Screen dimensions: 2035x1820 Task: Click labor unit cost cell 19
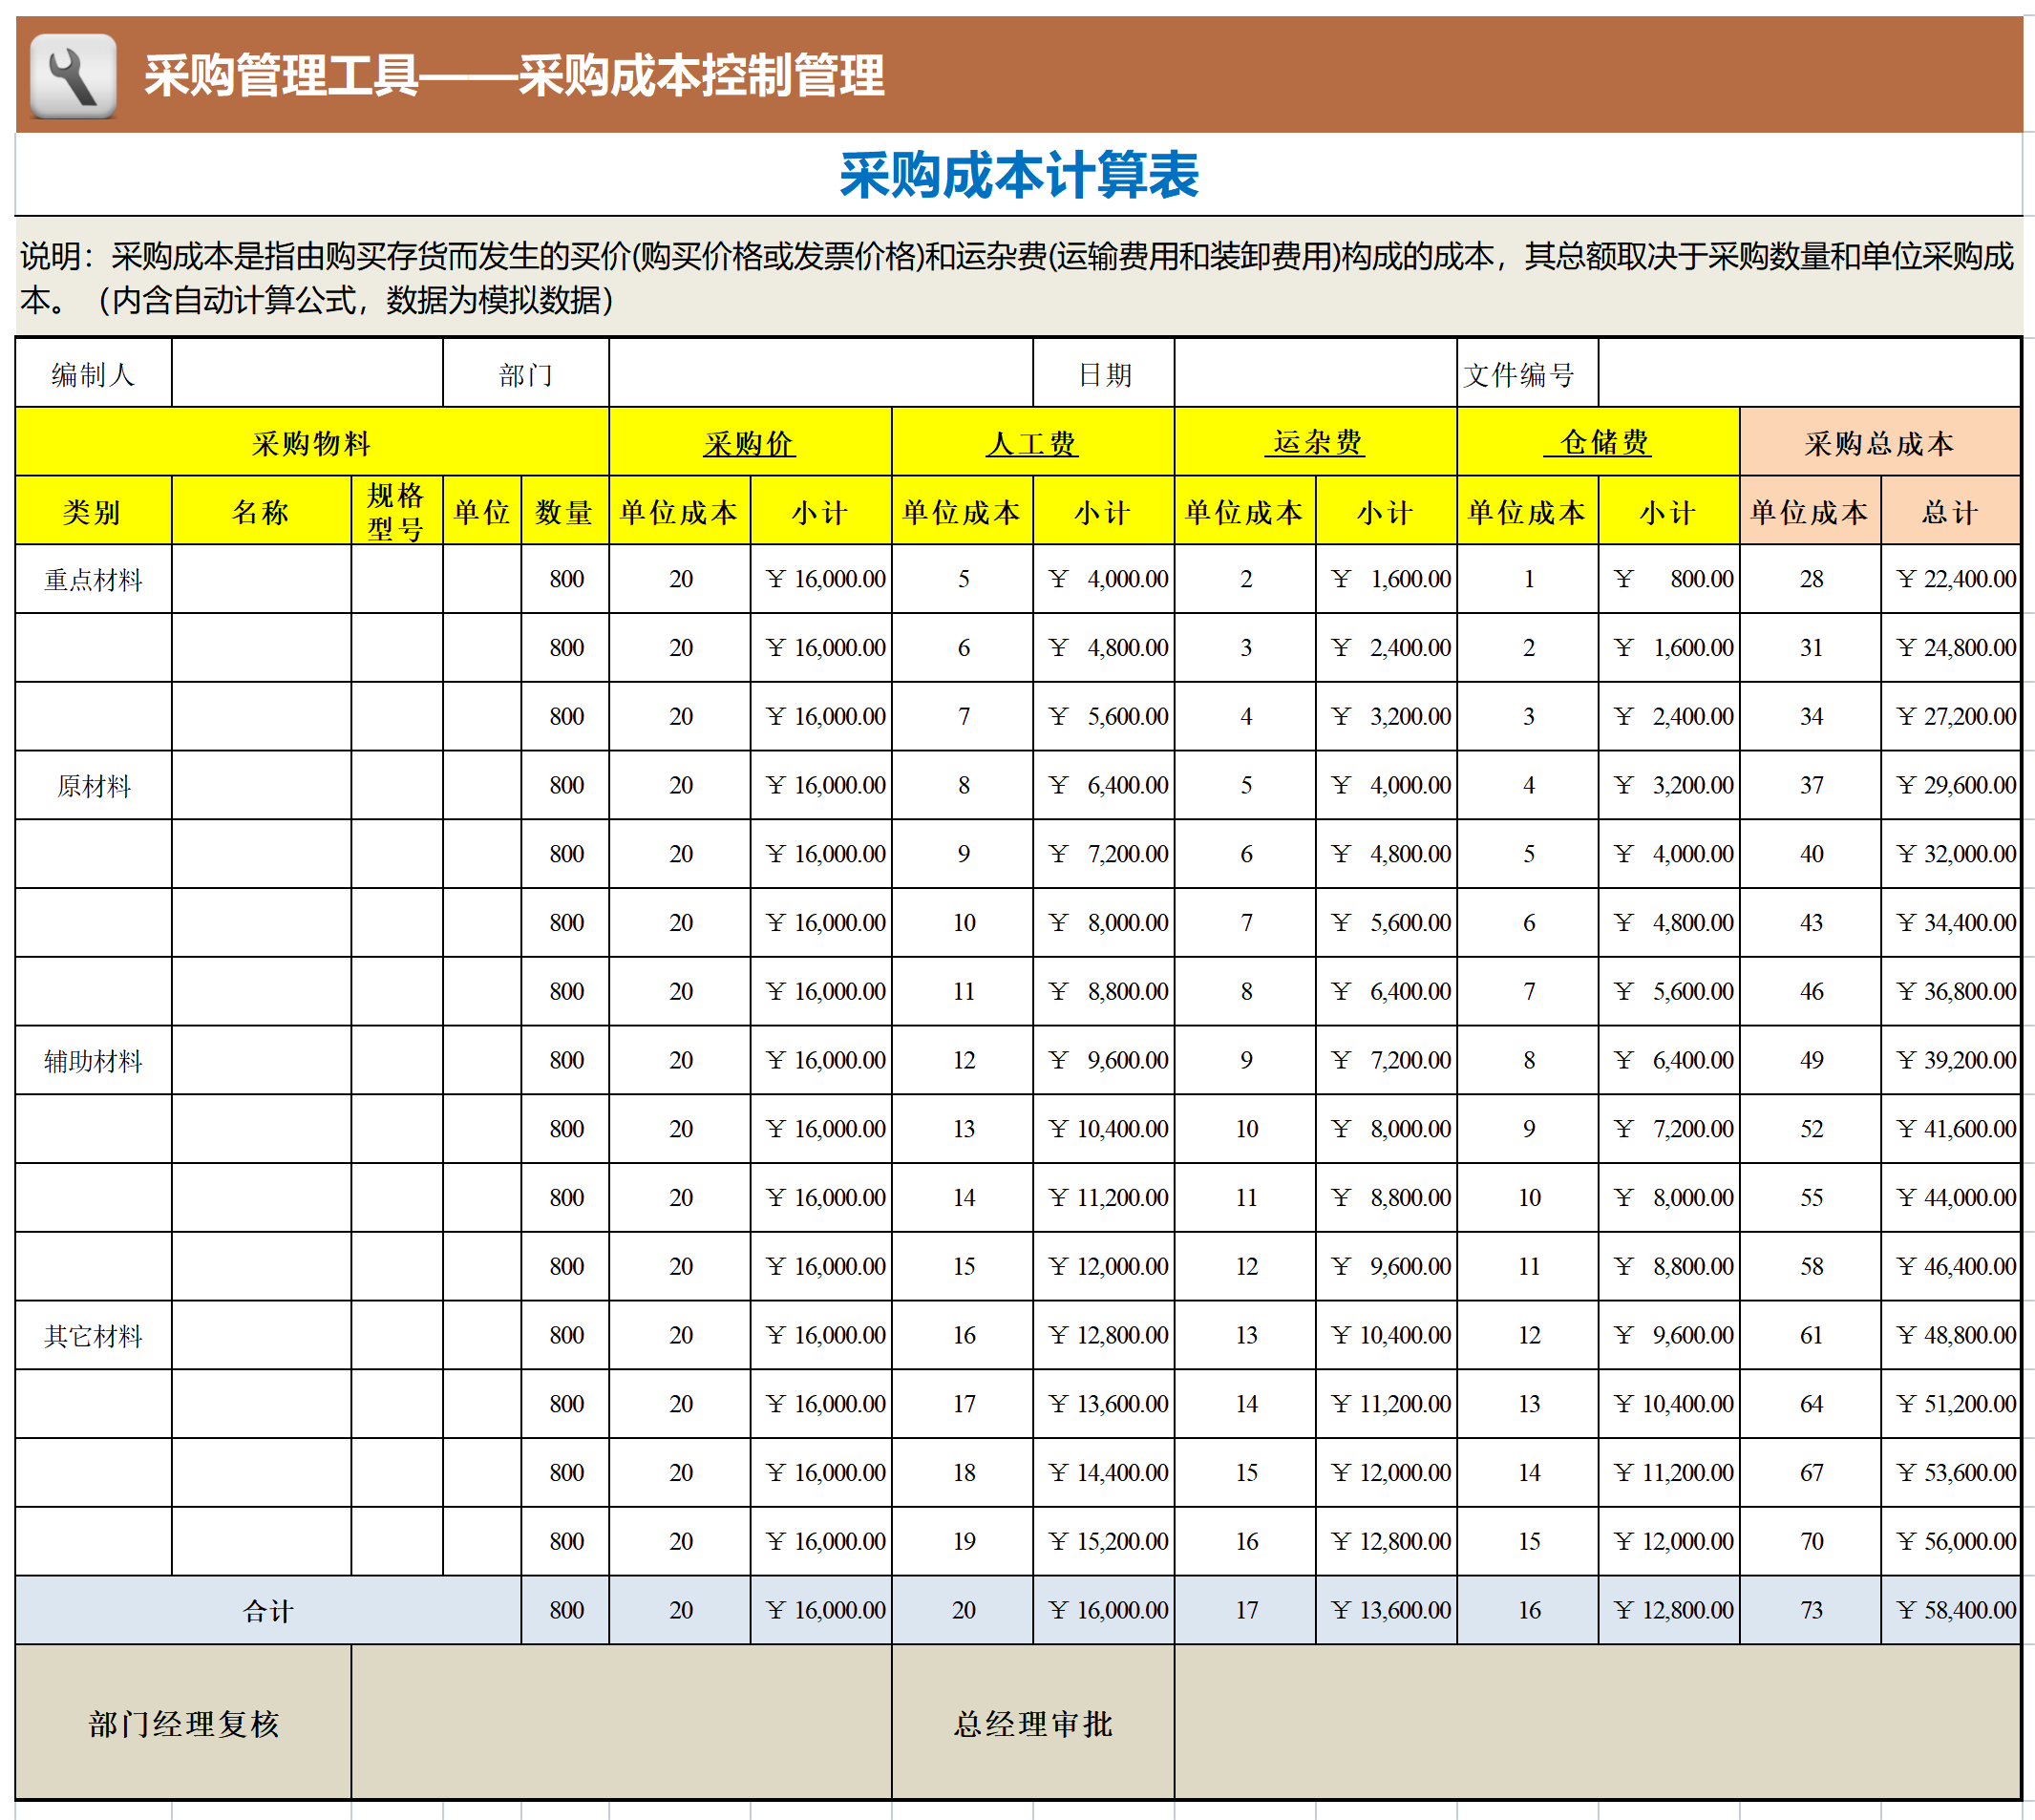962,1541
